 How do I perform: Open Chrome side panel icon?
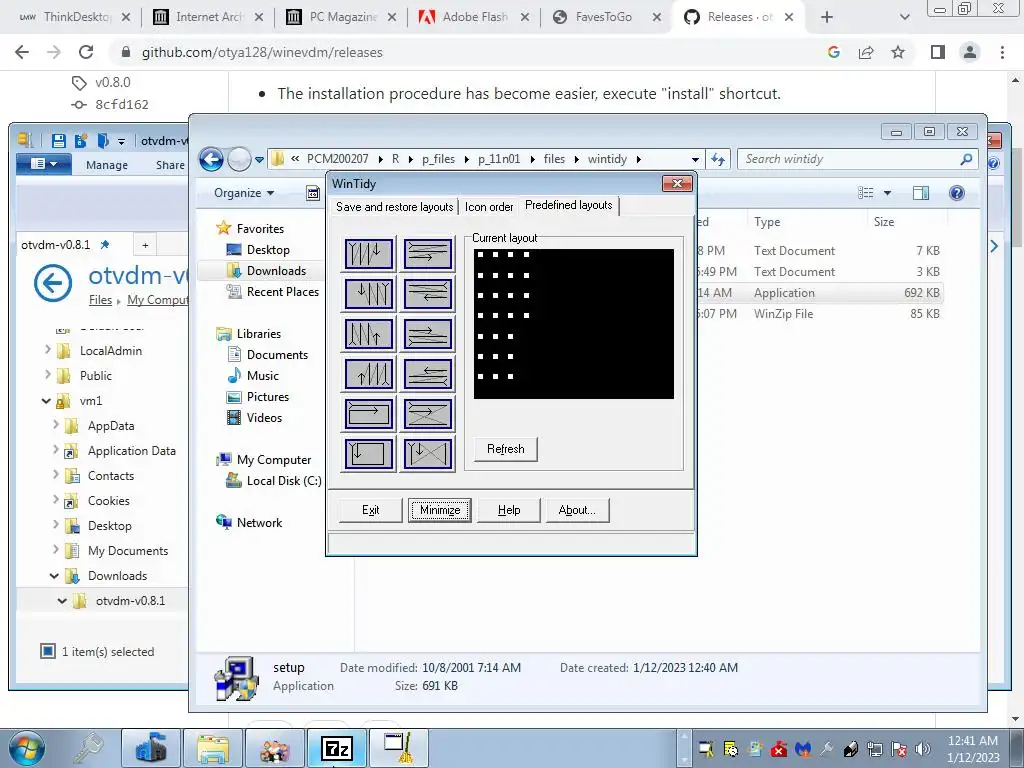point(938,52)
